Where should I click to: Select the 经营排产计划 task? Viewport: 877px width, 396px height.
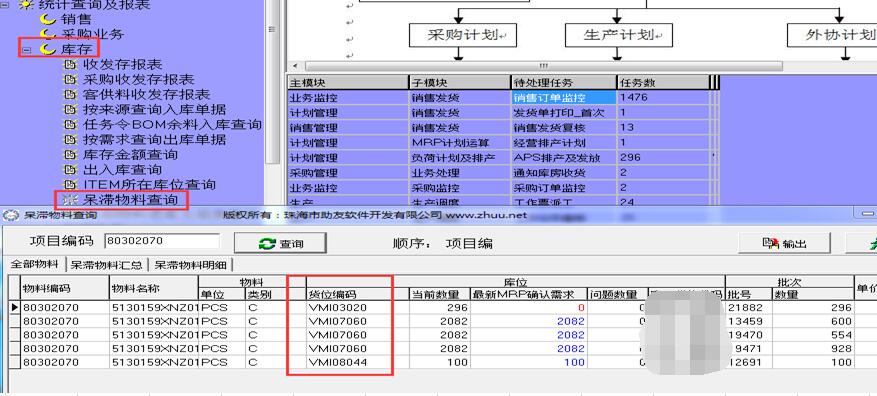pos(563,143)
